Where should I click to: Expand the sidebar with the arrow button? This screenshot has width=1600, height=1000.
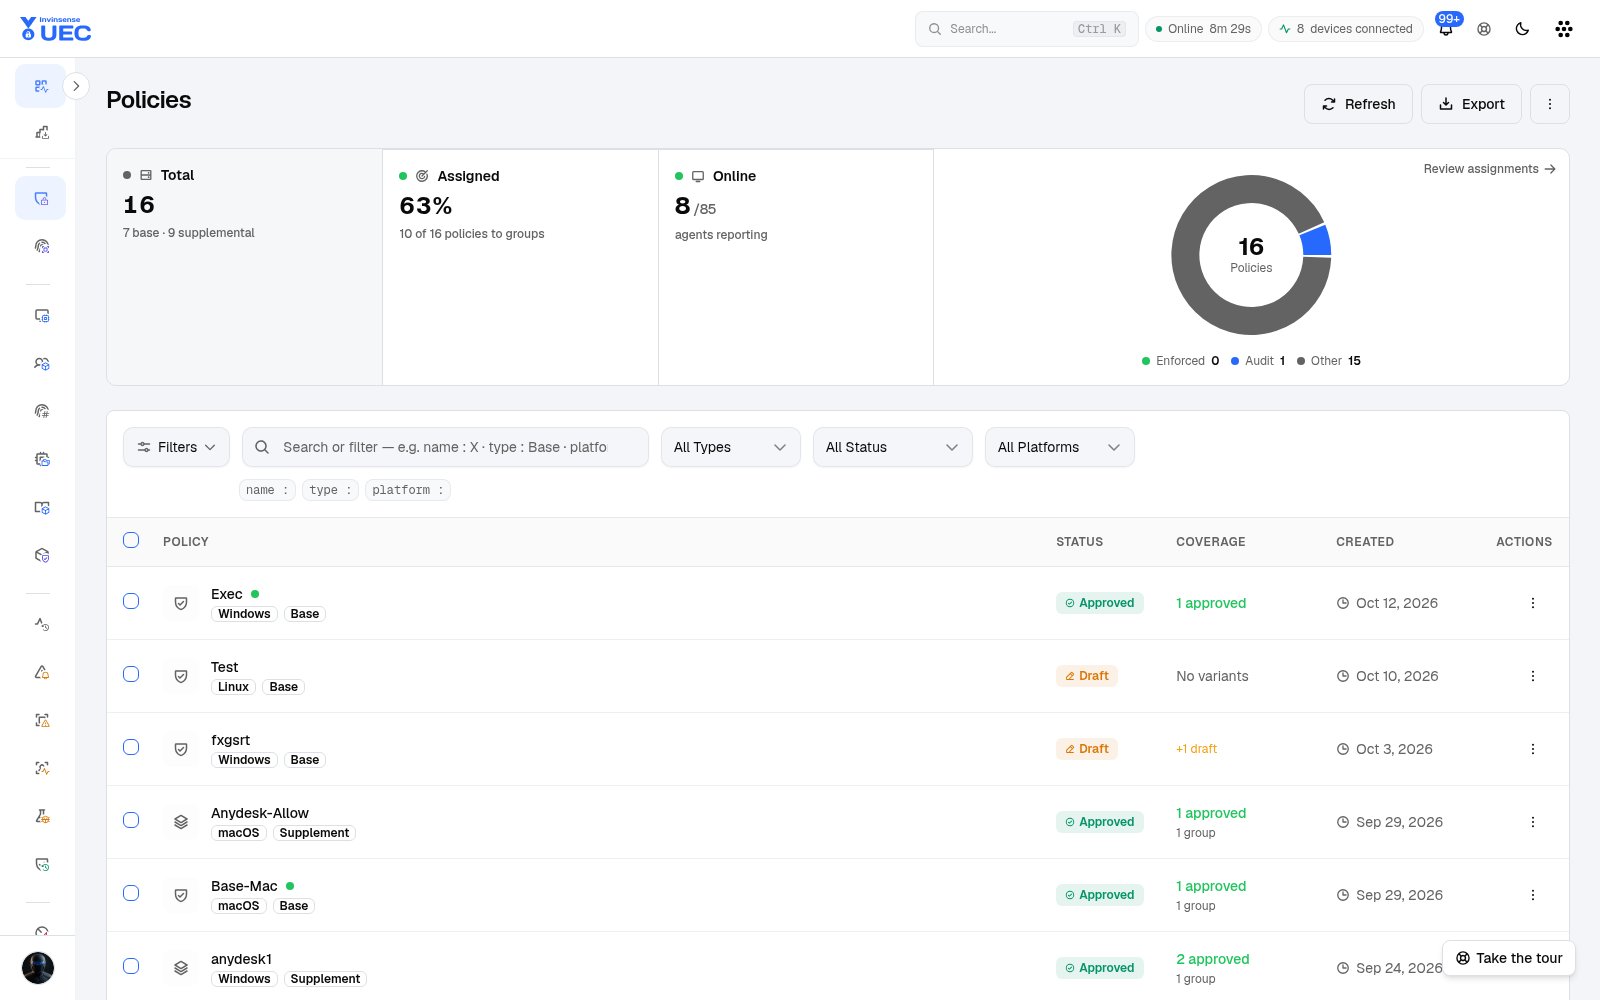(76, 86)
